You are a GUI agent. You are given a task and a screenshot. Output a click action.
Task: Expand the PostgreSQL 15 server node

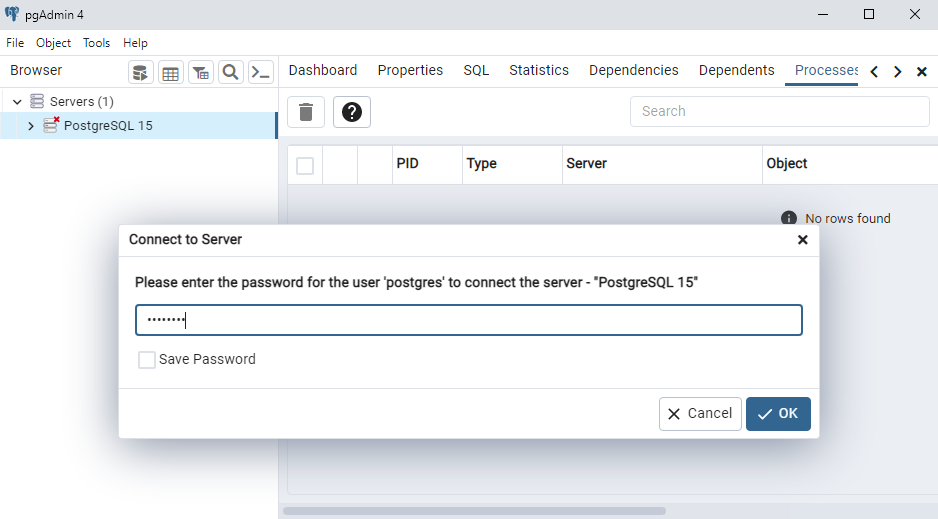[31, 126]
